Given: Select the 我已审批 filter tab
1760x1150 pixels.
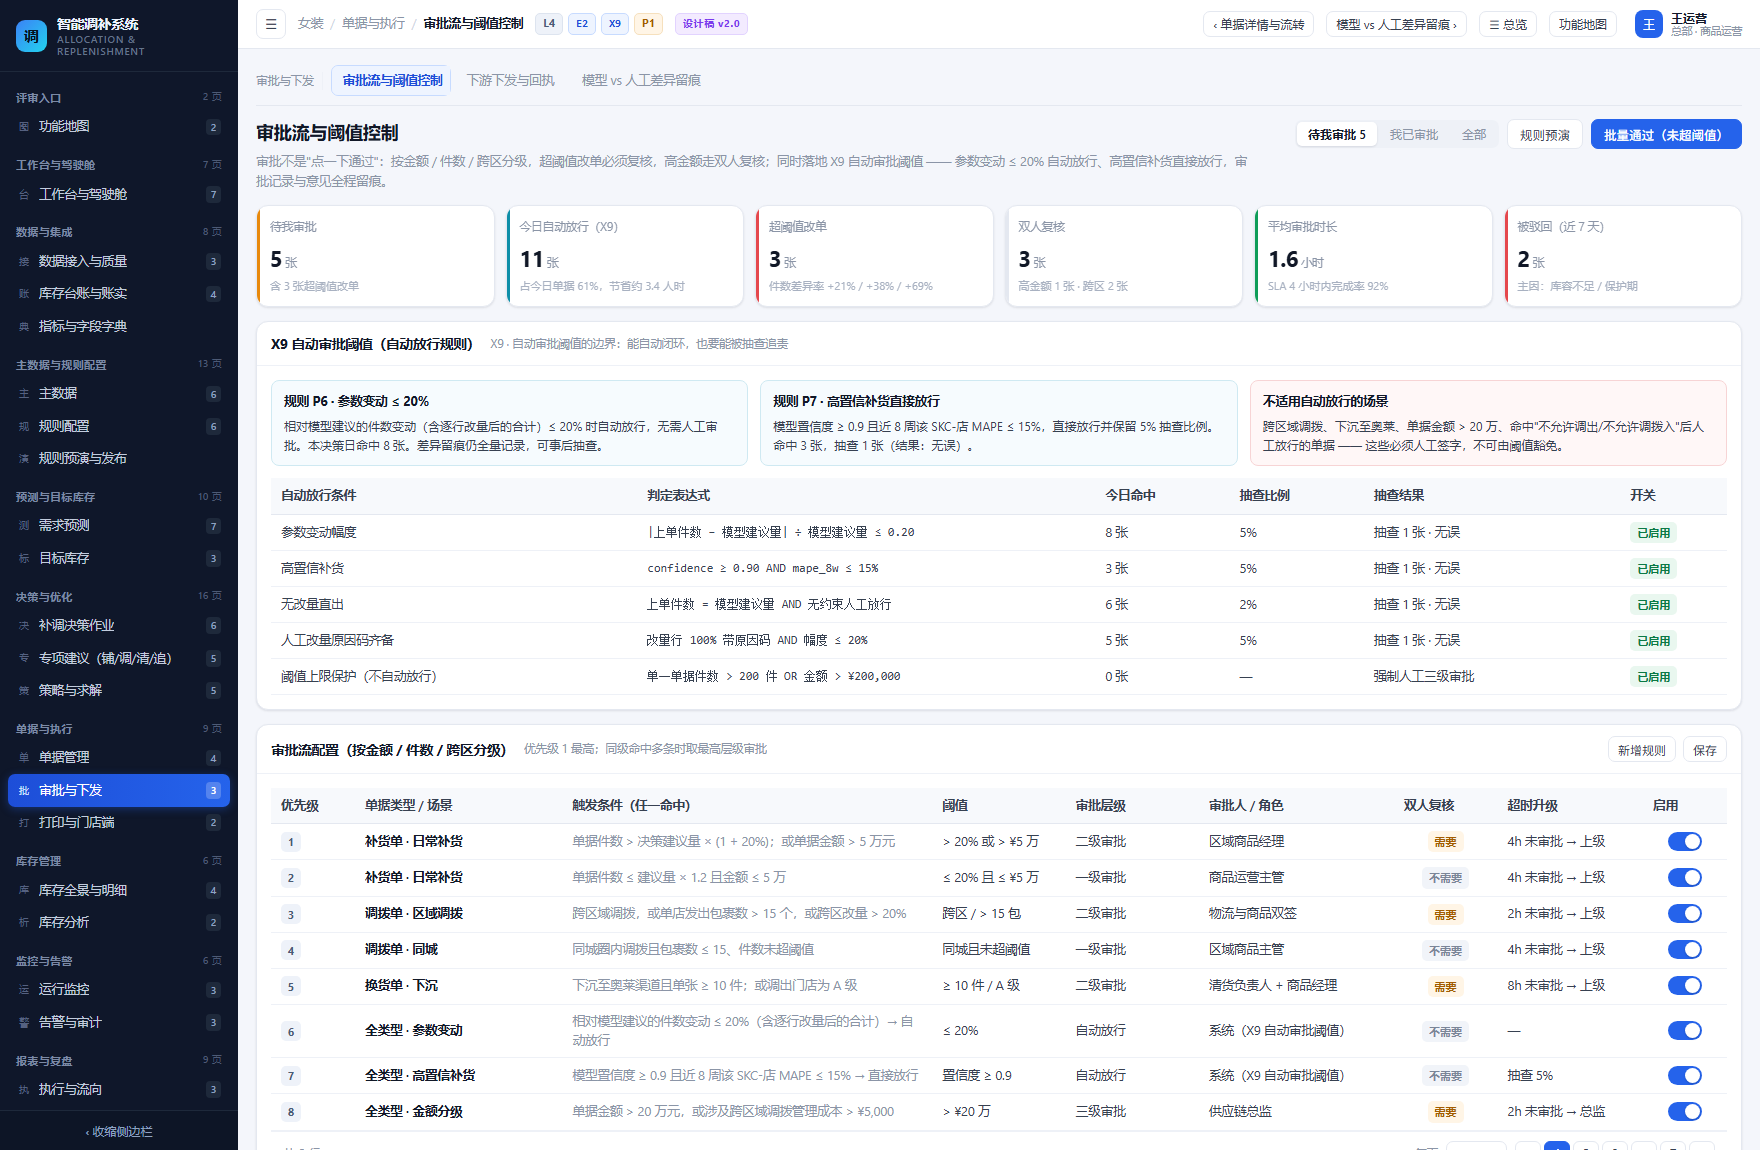Looking at the screenshot, I should click(x=1413, y=135).
